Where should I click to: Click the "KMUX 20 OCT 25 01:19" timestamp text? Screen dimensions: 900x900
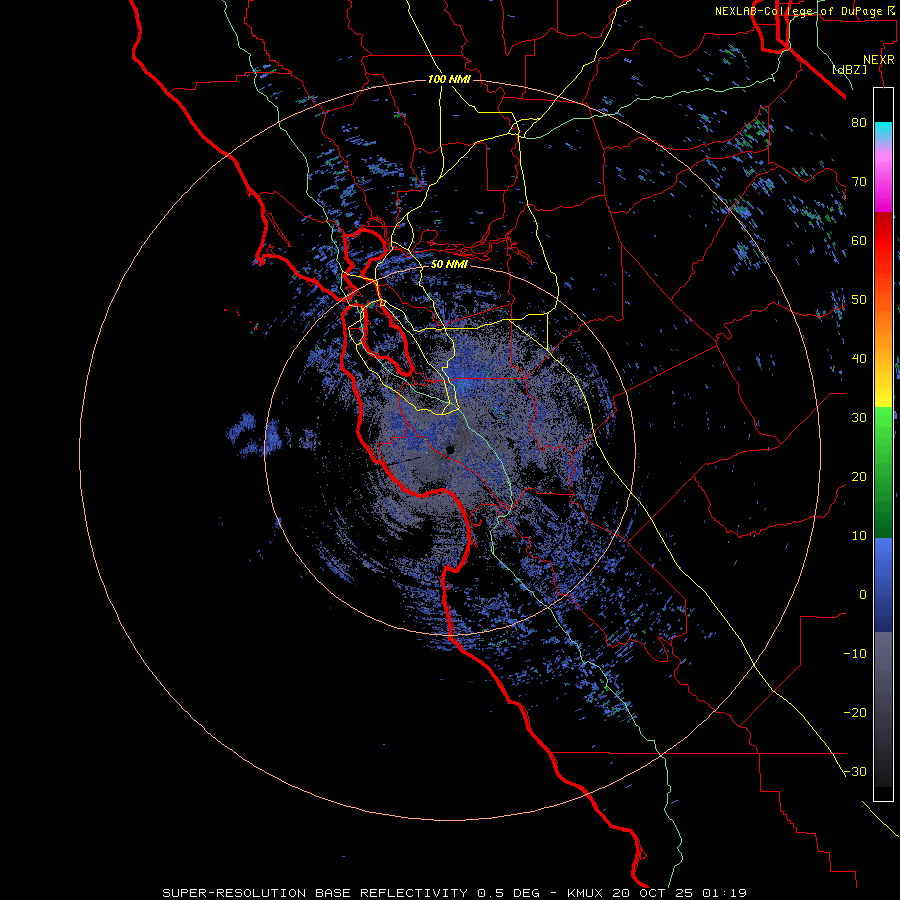[657, 893]
